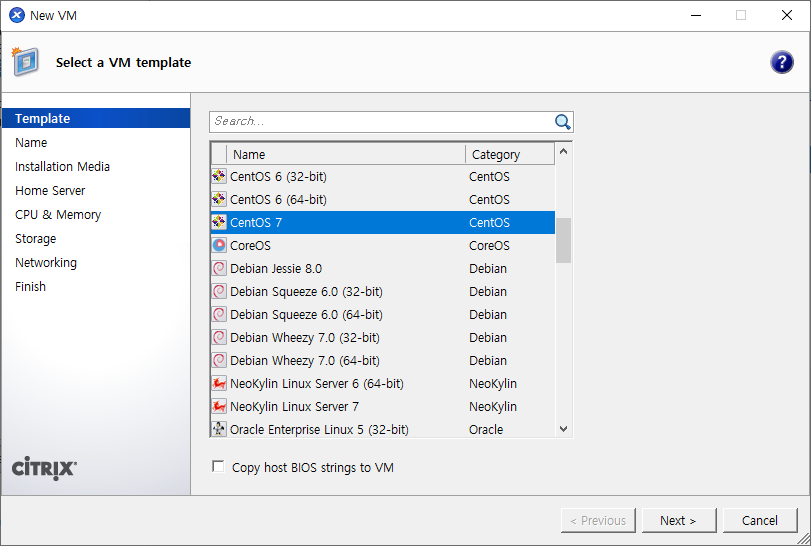Focus the Search... input field
811x546 pixels.
pyautogui.click(x=382, y=122)
